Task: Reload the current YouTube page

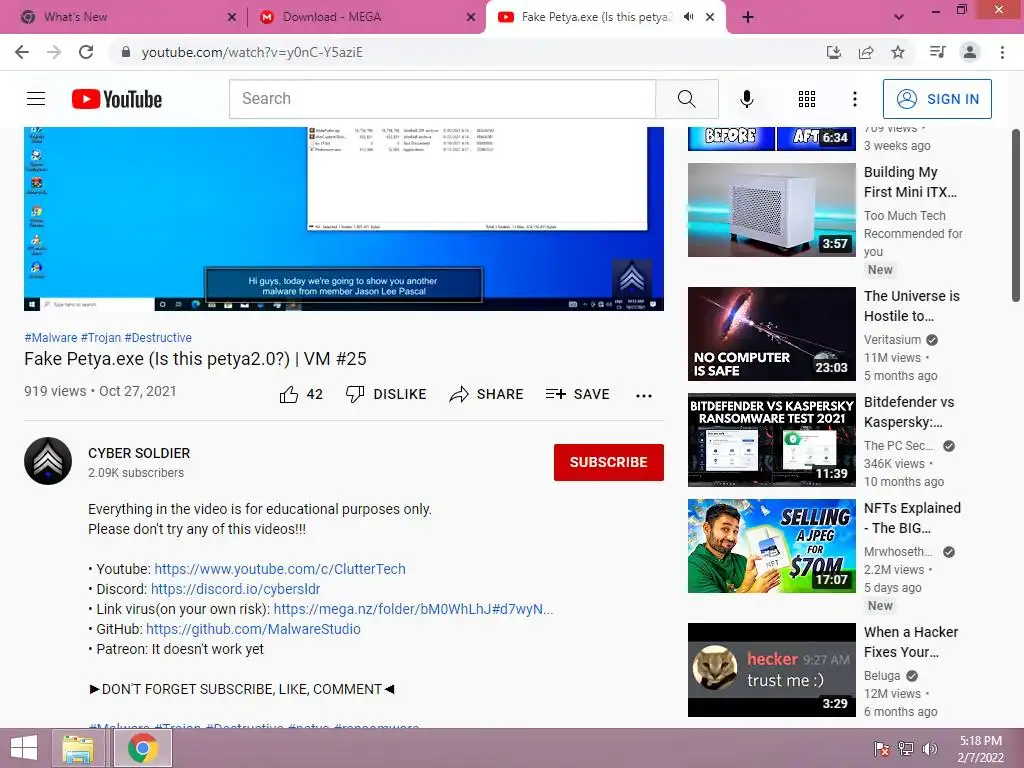Action: point(86,52)
